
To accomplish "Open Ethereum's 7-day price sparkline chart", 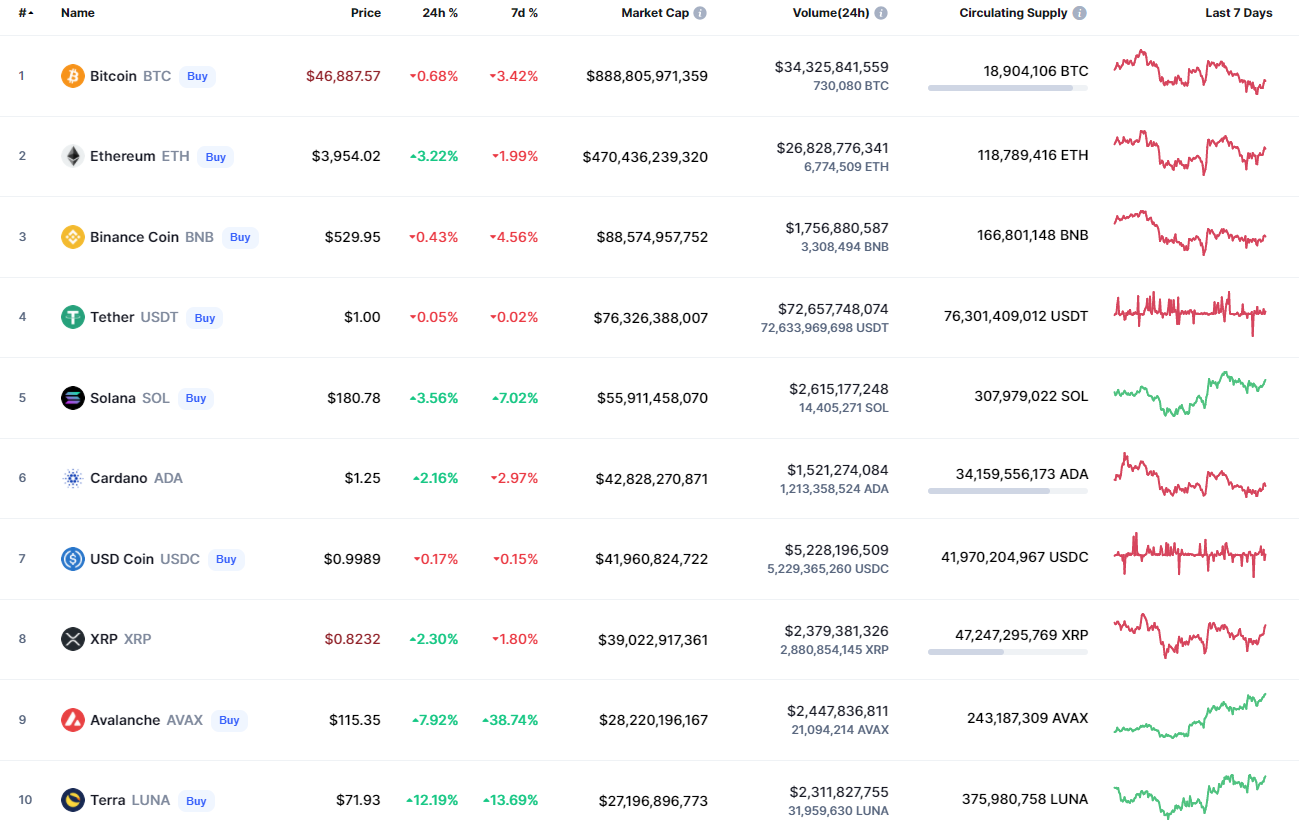I will (x=1190, y=152).
